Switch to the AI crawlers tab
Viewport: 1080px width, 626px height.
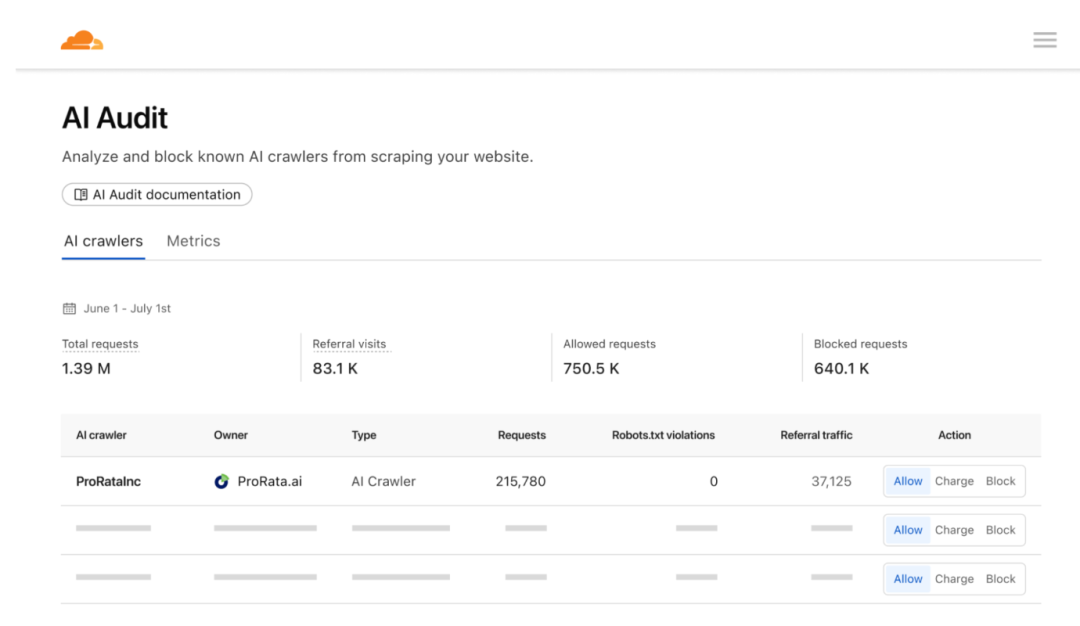click(103, 241)
